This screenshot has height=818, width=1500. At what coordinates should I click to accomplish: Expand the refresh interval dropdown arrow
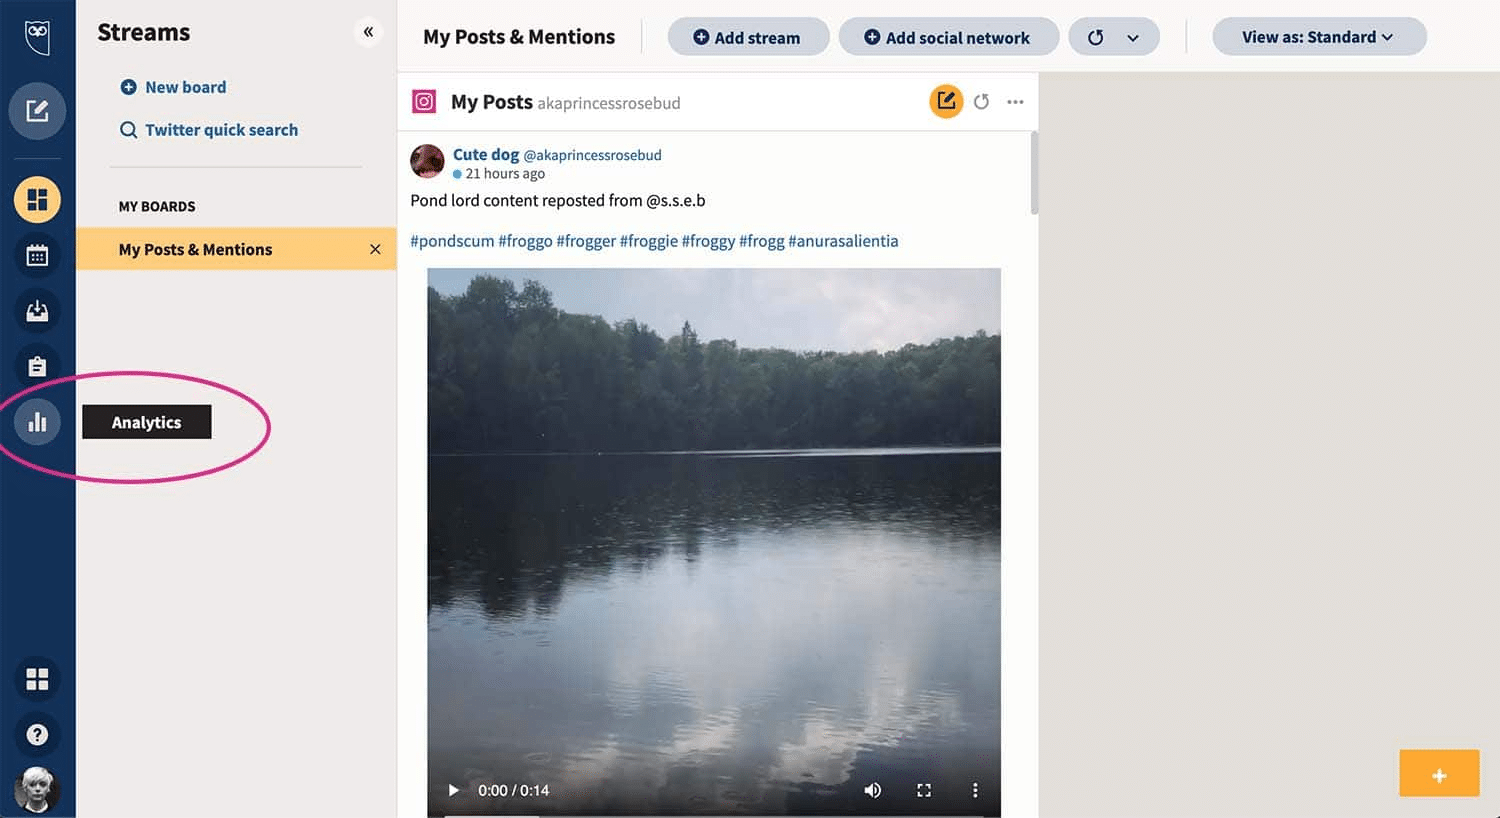coord(1133,38)
